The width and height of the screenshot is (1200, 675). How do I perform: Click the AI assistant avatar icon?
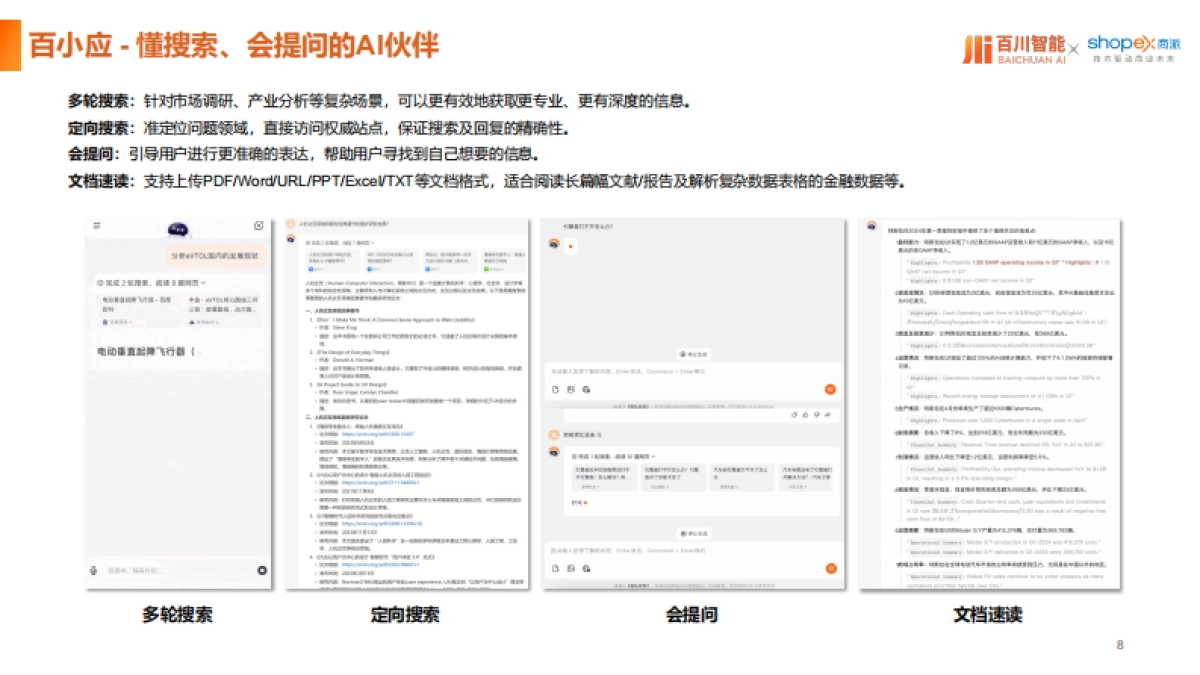553,242
